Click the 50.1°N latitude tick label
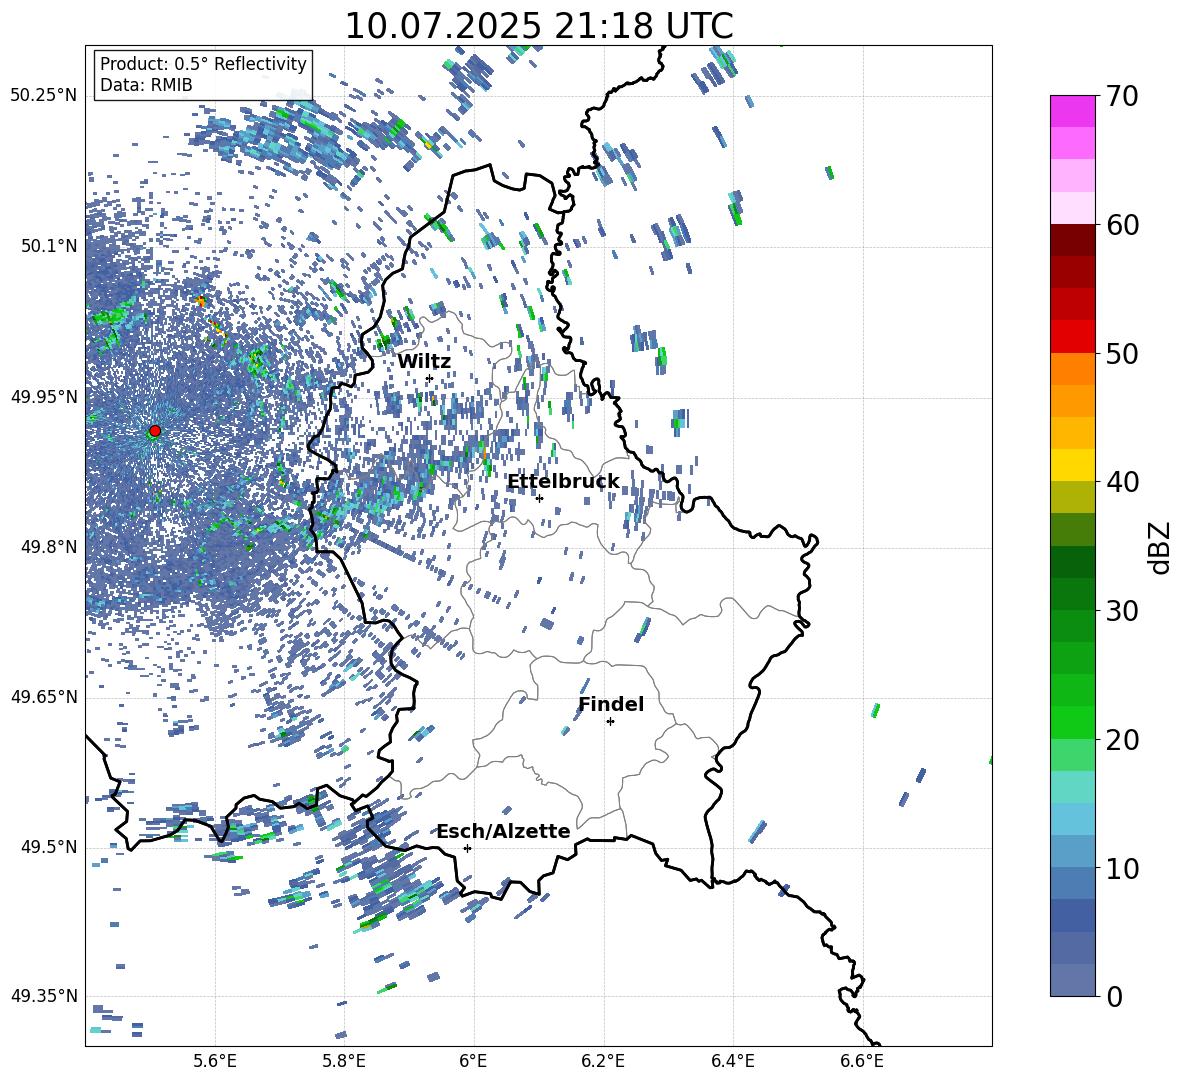1184x1081 pixels. 48,246
